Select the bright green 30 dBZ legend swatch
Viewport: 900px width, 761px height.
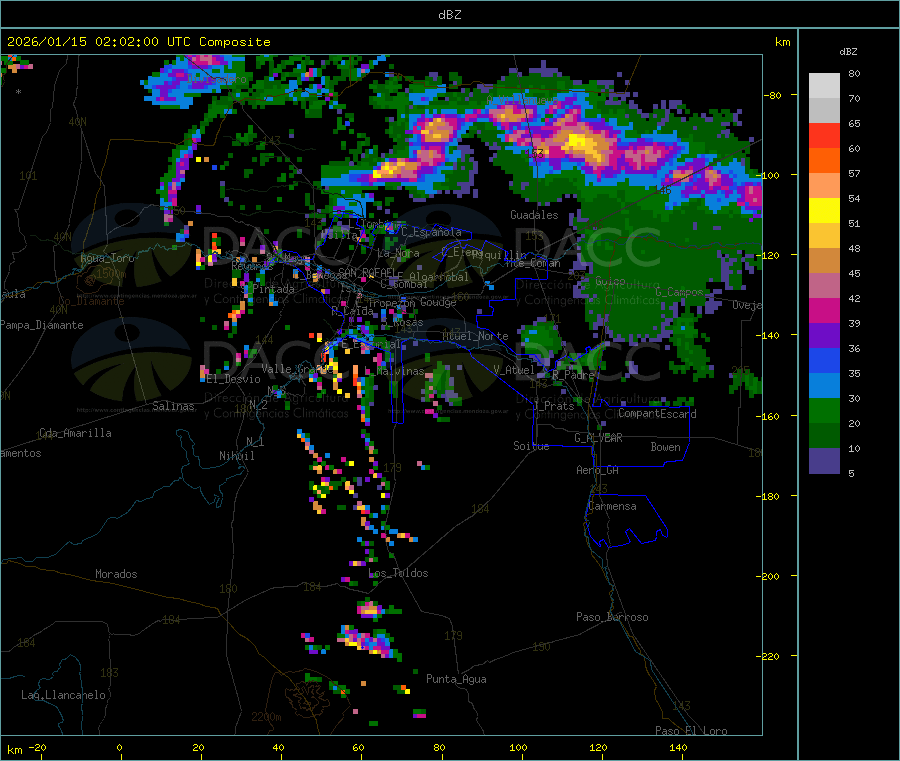[x=824, y=410]
